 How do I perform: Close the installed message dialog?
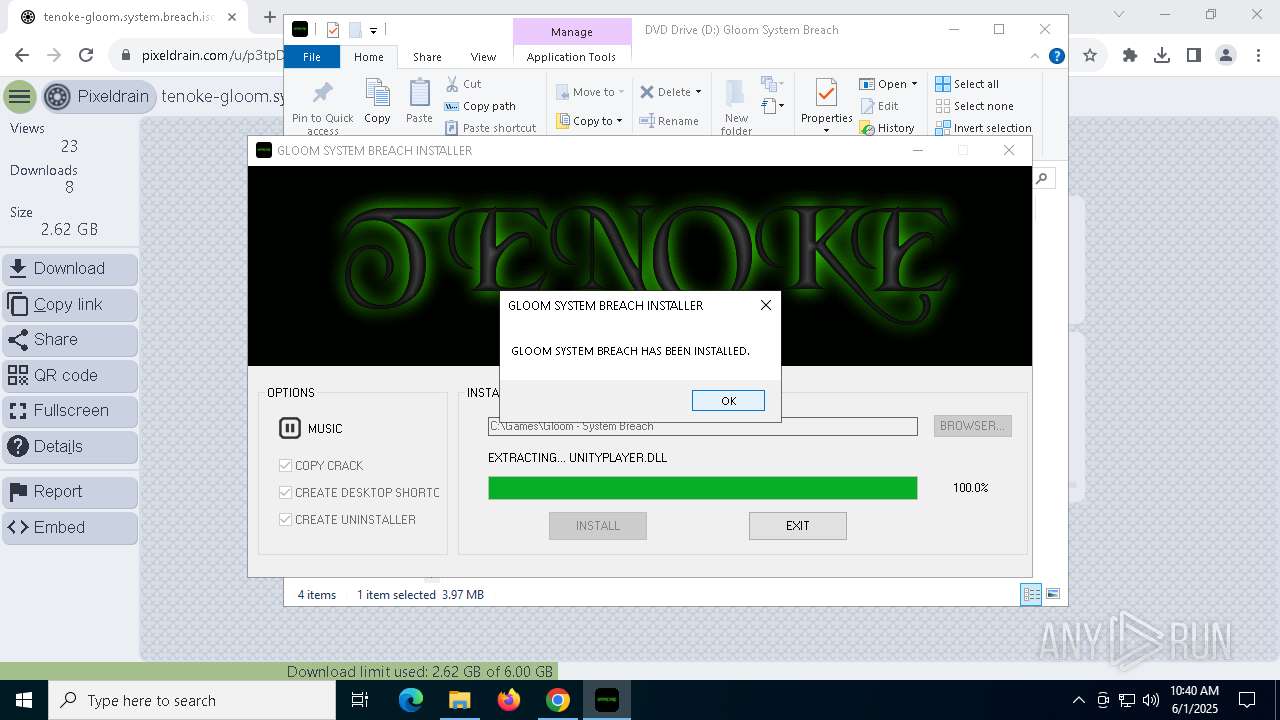click(766, 305)
